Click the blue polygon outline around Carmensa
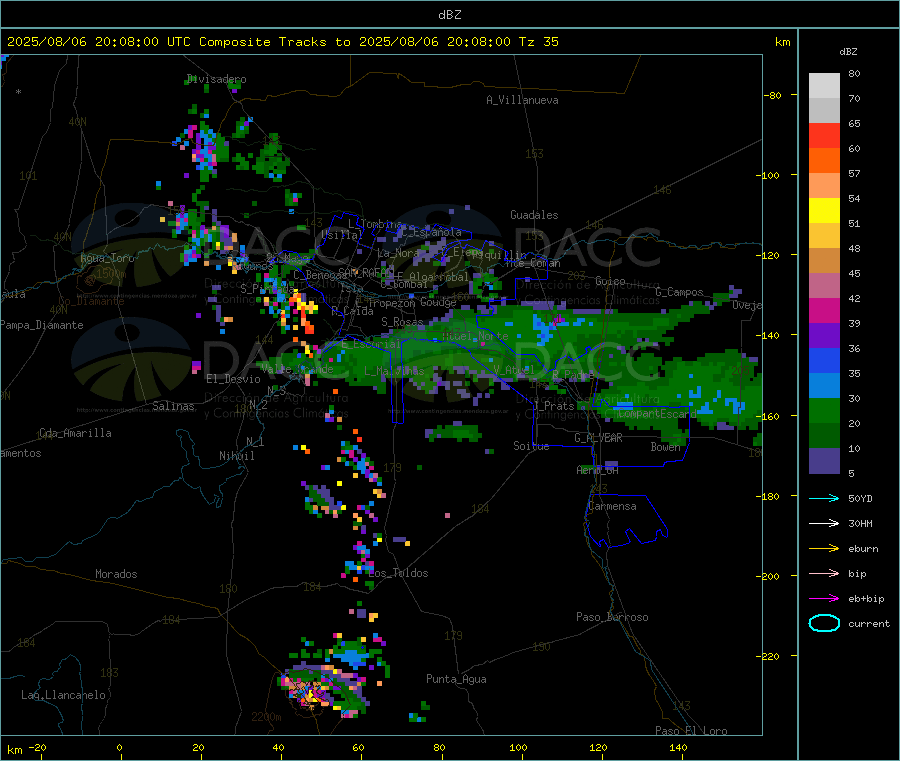900x761 pixels. 626,521
